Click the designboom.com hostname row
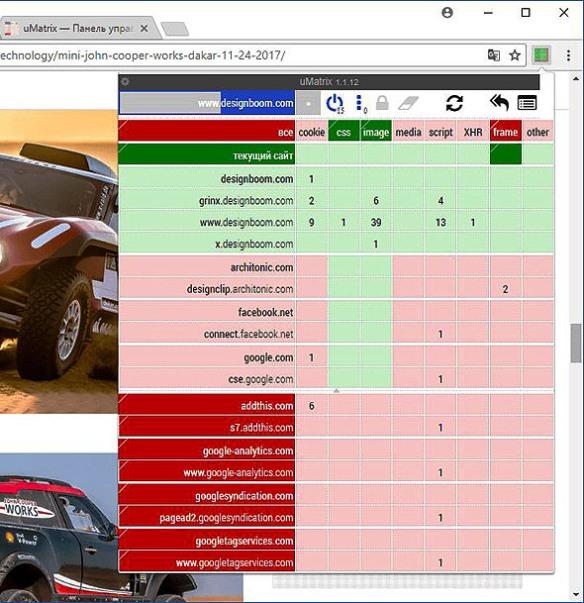 pos(207,179)
